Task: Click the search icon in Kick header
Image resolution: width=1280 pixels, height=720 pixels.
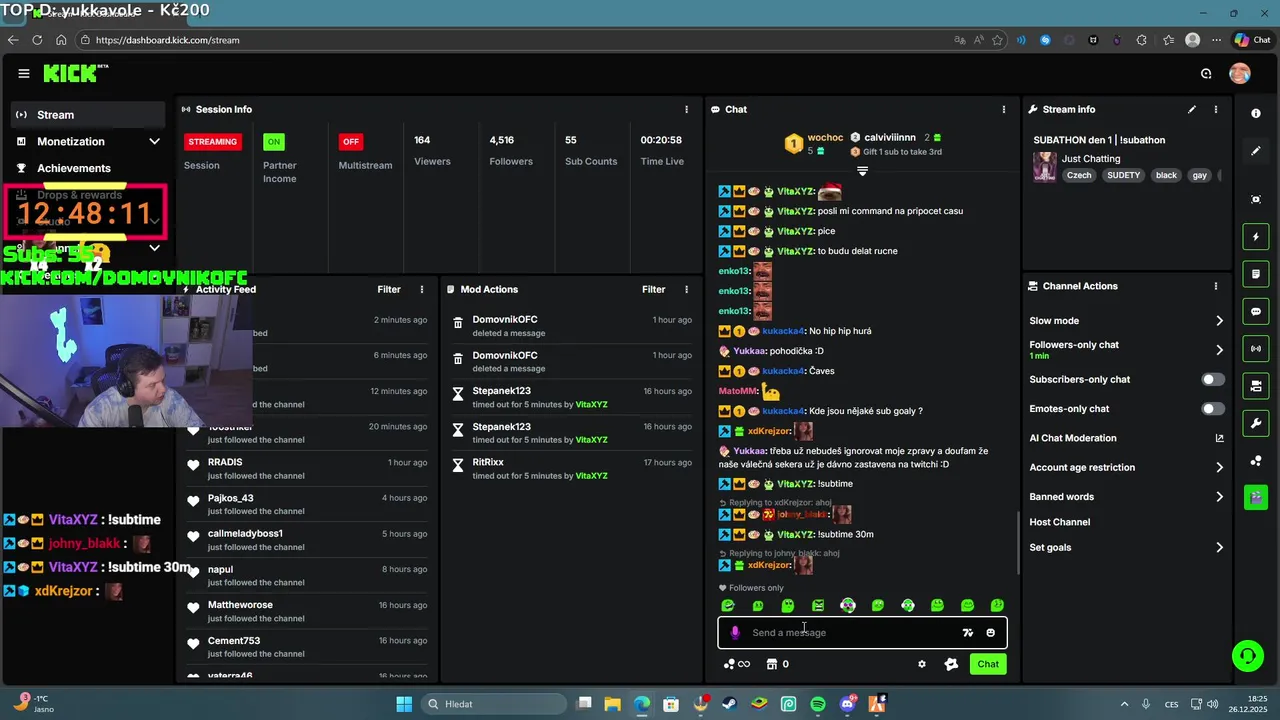Action: coord(1206,73)
